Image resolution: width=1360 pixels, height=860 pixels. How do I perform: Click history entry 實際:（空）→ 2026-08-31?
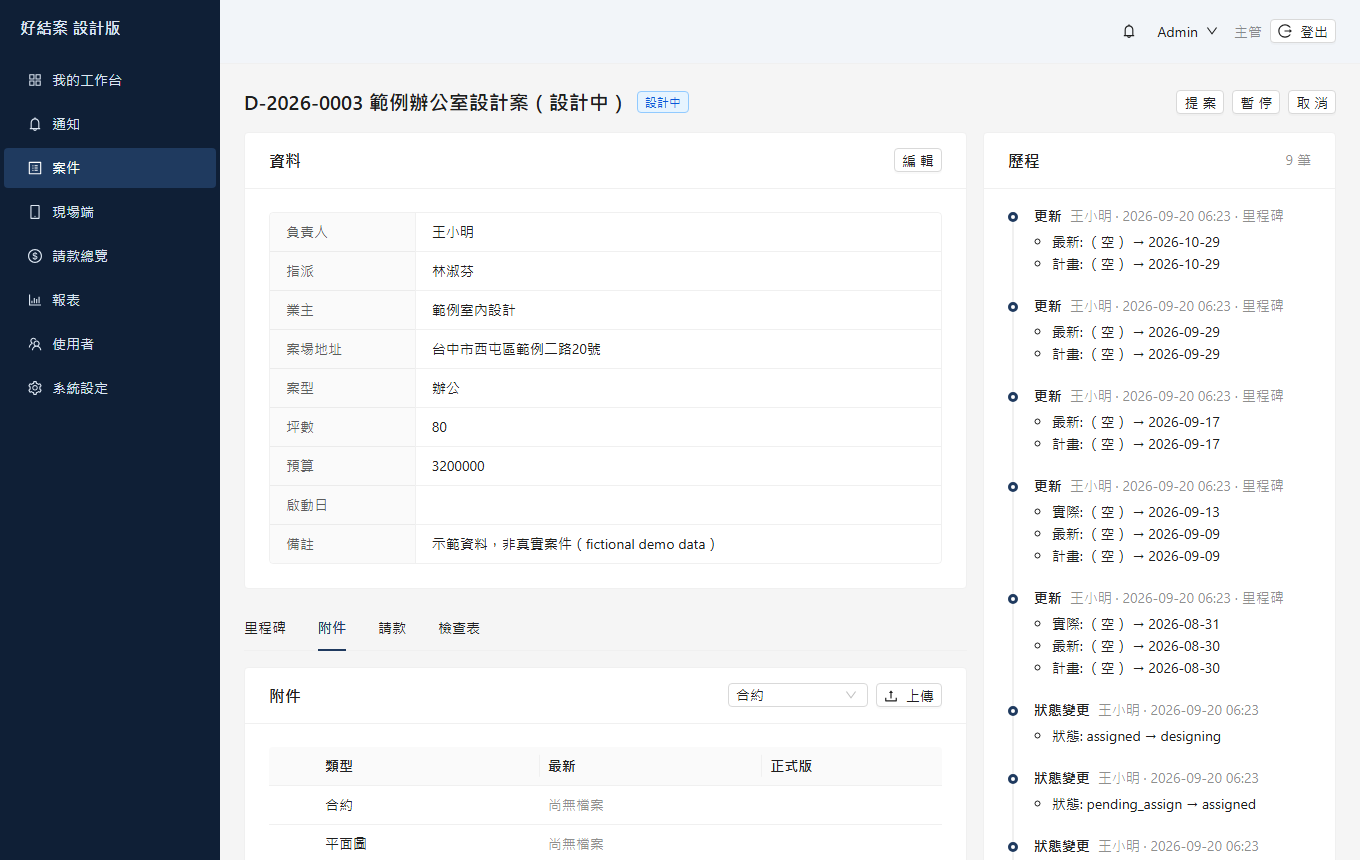pyautogui.click(x=1136, y=624)
